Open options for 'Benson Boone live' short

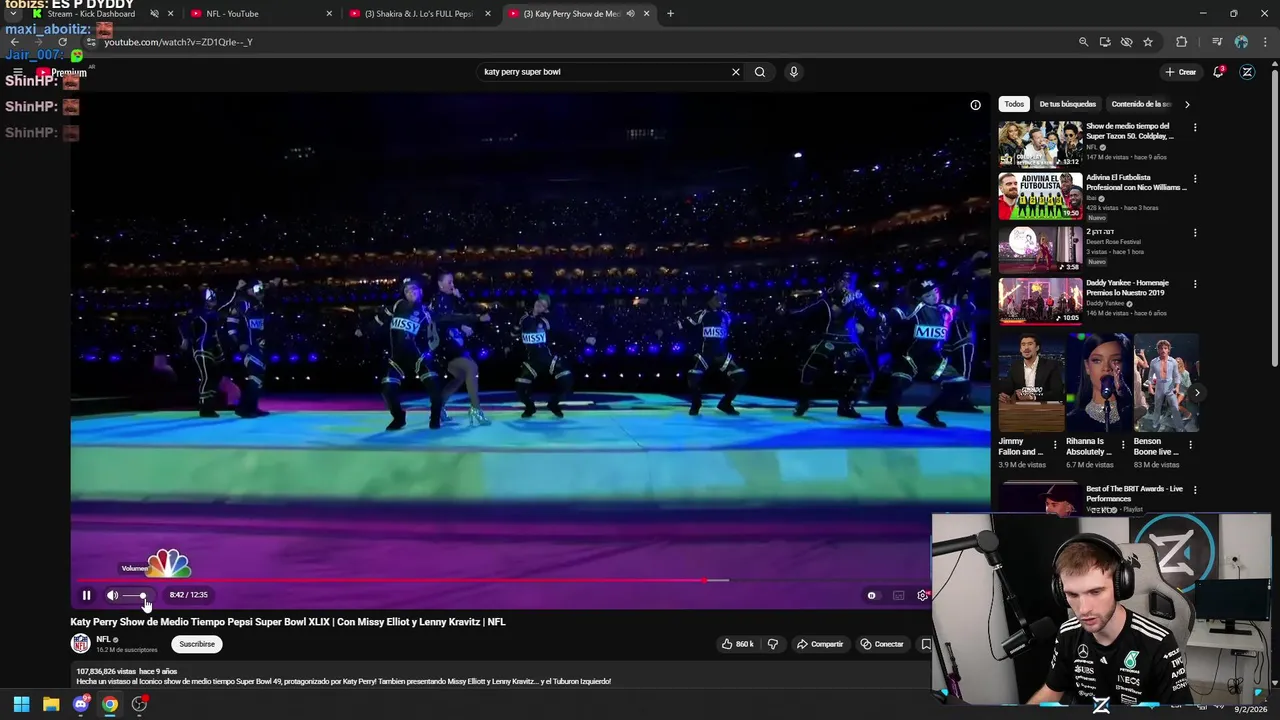coord(1190,445)
